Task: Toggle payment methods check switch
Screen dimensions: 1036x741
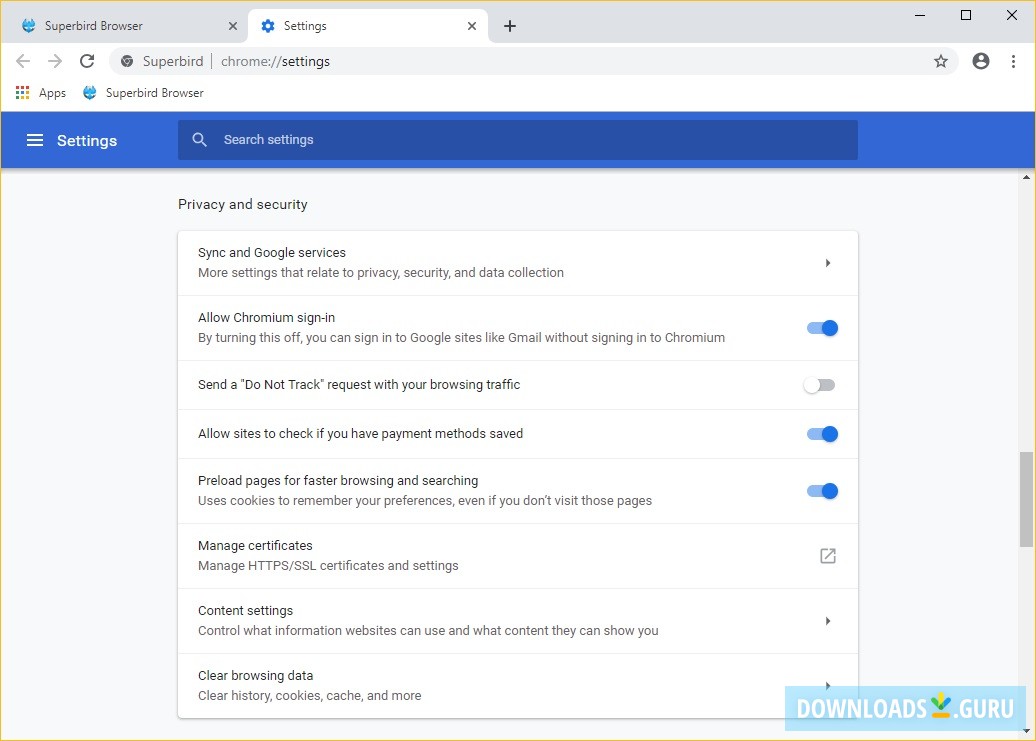Action: tap(822, 434)
